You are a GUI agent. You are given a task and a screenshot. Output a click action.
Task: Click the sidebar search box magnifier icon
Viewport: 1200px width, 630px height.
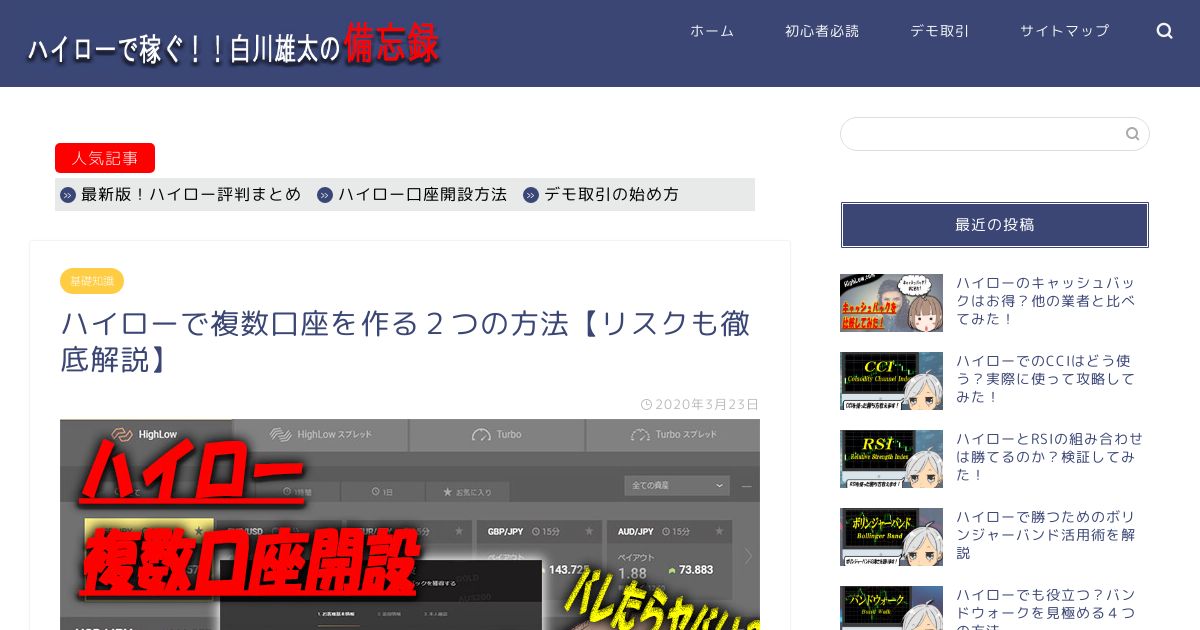[1132, 134]
